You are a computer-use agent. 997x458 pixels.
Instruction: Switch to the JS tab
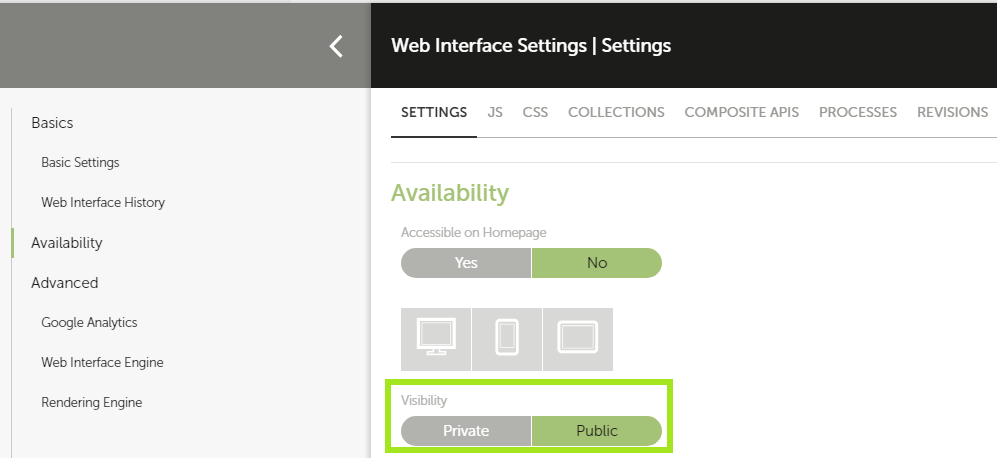[495, 112]
